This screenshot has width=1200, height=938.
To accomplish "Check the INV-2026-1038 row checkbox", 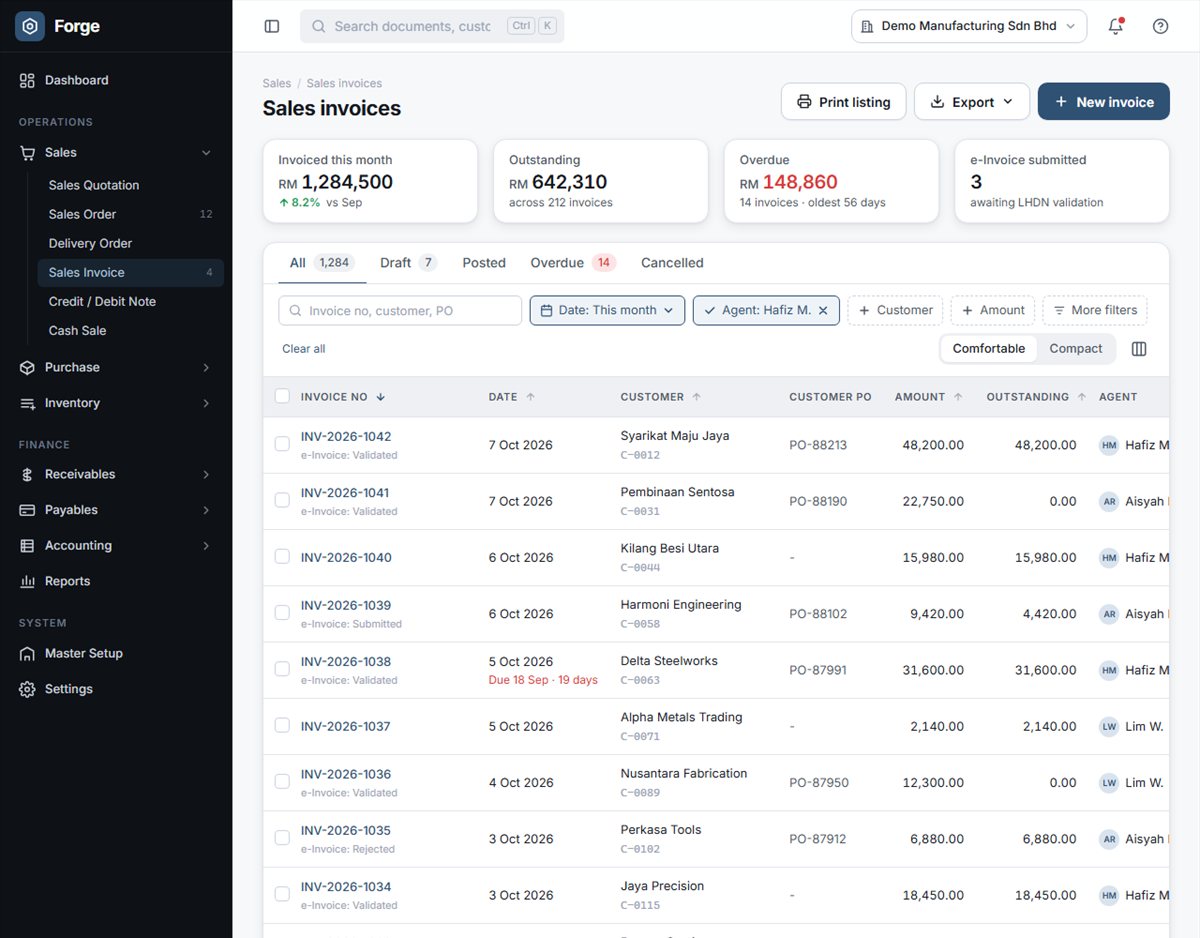I will [x=282, y=668].
